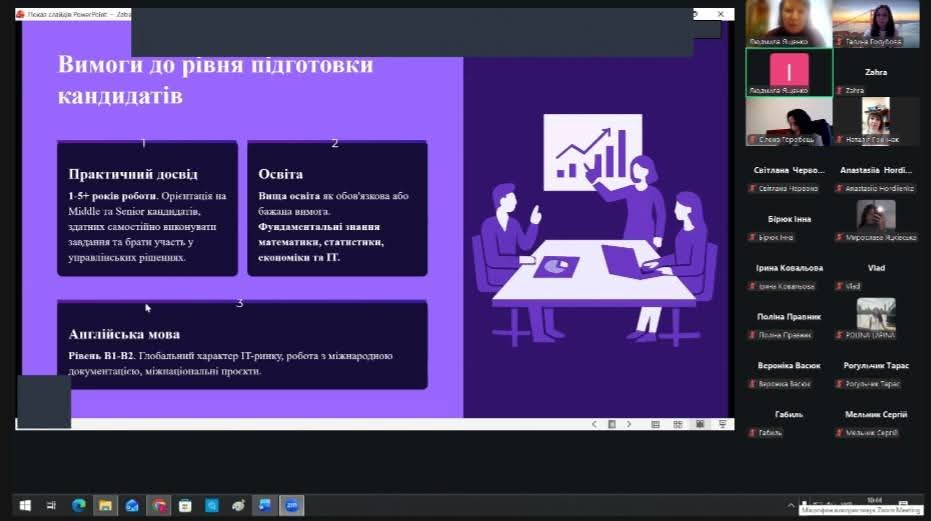Advance to next slide using right arrow
The width and height of the screenshot is (931, 521).
point(629,424)
